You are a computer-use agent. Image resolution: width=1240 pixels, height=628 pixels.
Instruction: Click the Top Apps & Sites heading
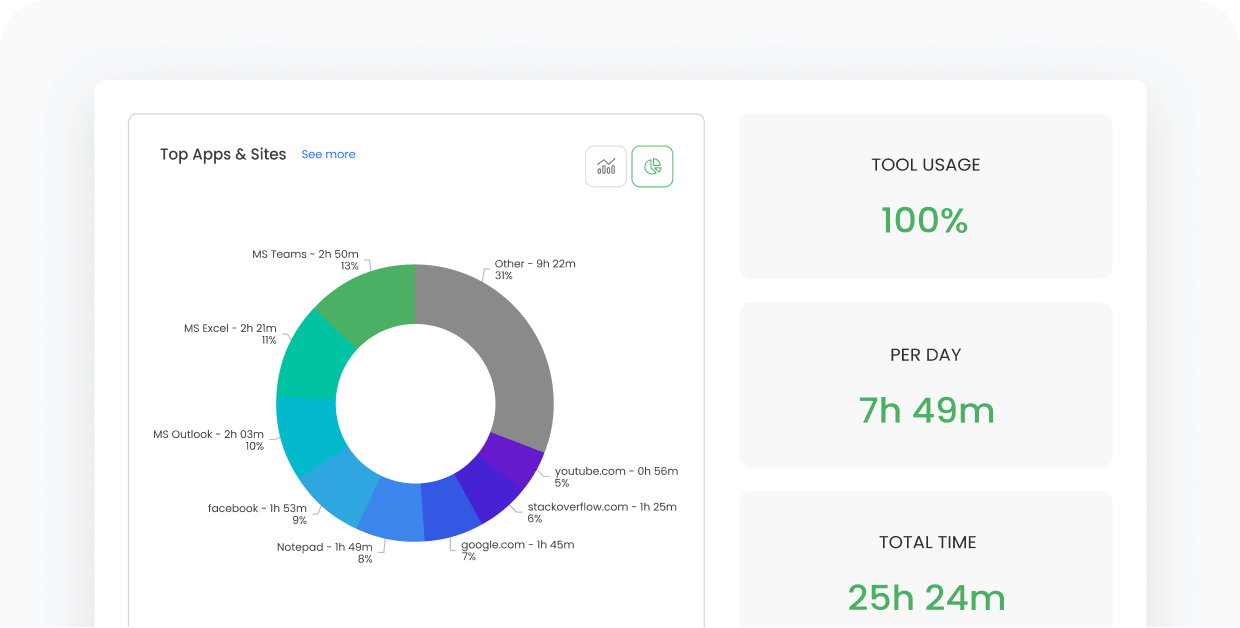pyautogui.click(x=223, y=154)
